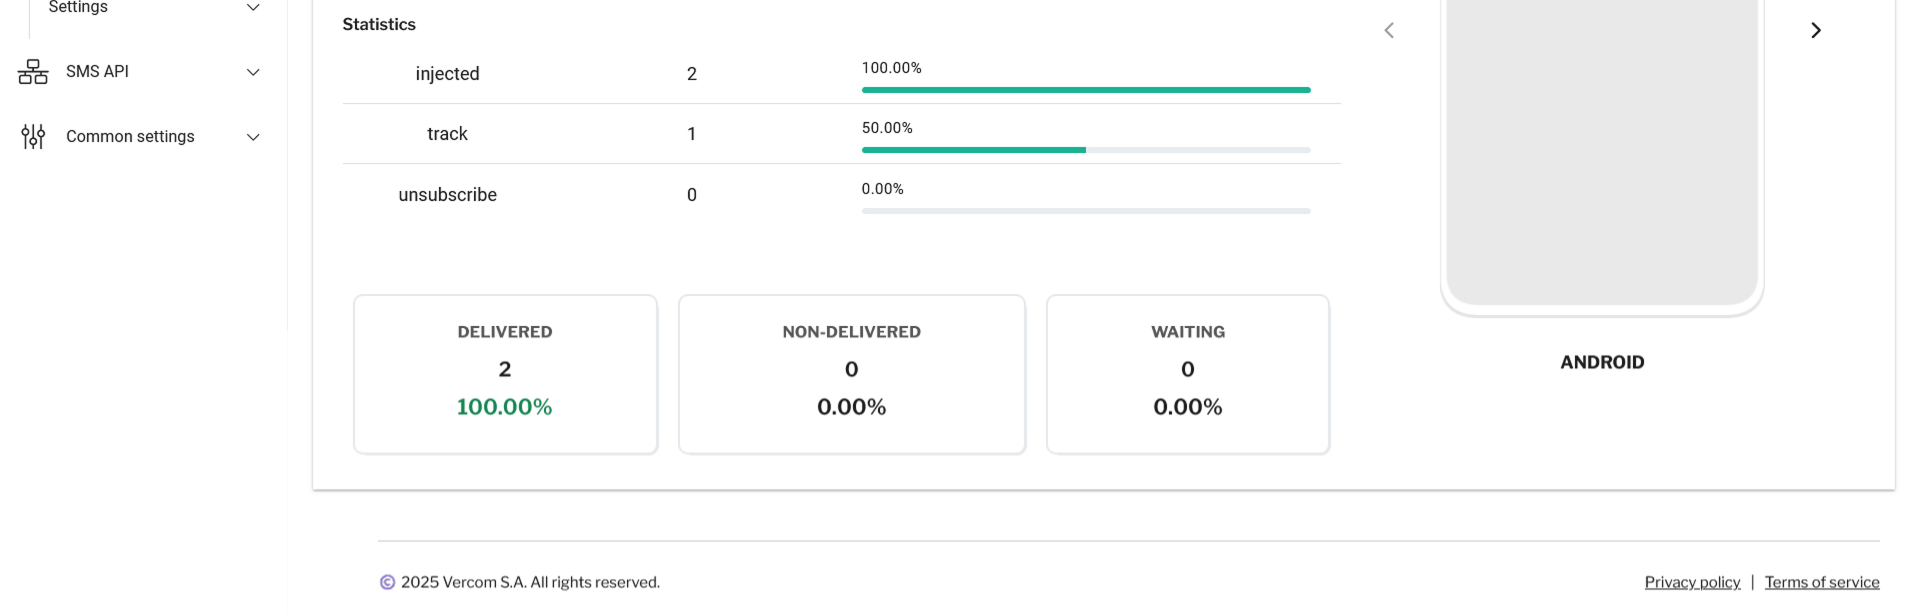Advance to next phone preview arrow
Screen dimensions: 1920x614
(x=1816, y=31)
